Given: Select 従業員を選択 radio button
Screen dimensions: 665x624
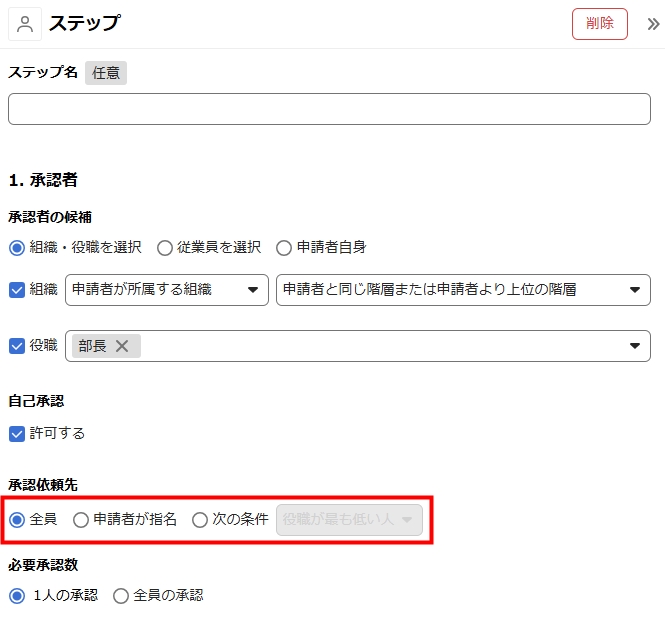Looking at the screenshot, I should [x=165, y=247].
